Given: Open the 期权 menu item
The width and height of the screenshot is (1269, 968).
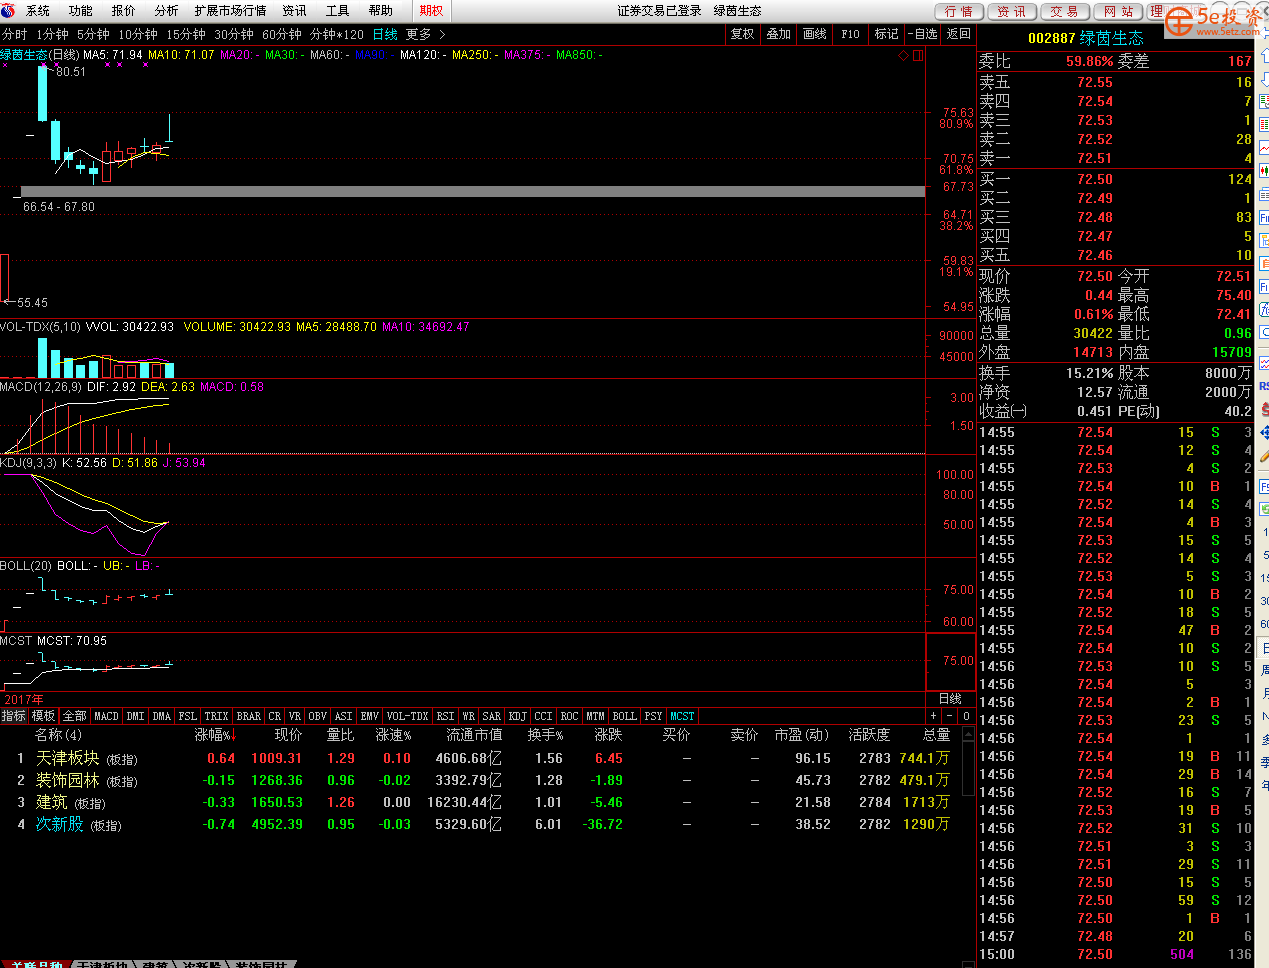Looking at the screenshot, I should point(432,11).
